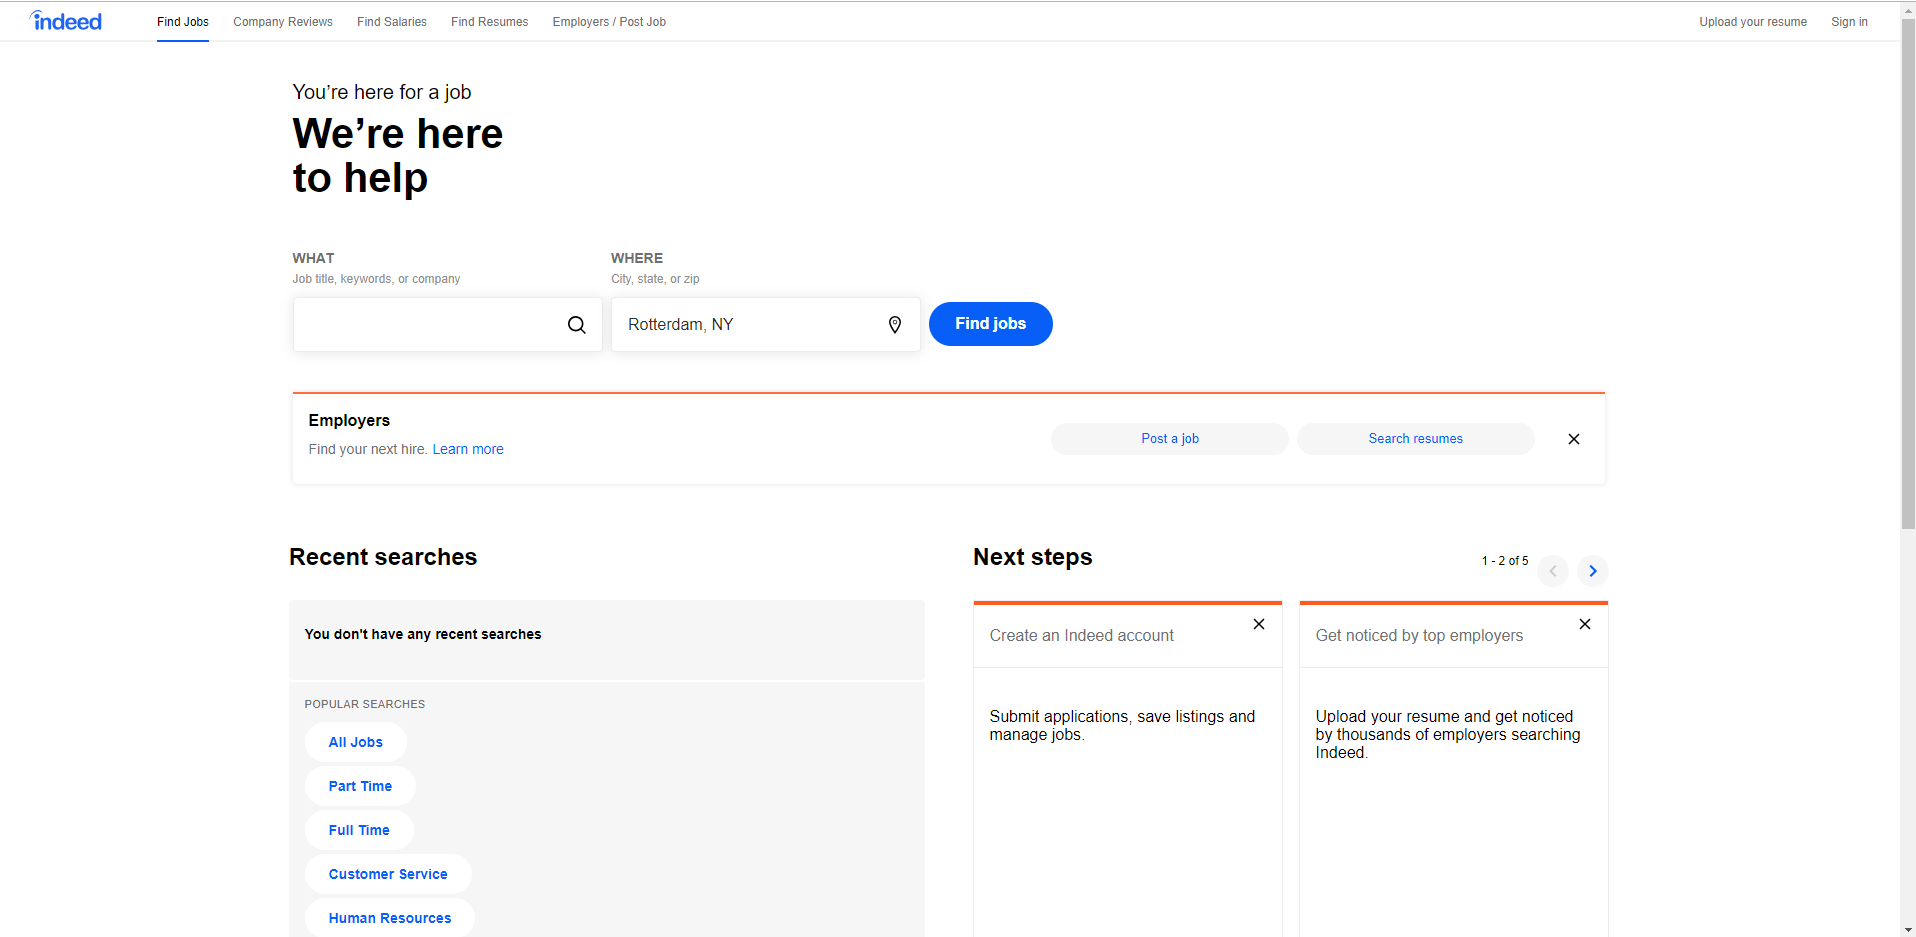Click the Indeed logo
This screenshot has width=1916, height=937.
[x=64, y=20]
